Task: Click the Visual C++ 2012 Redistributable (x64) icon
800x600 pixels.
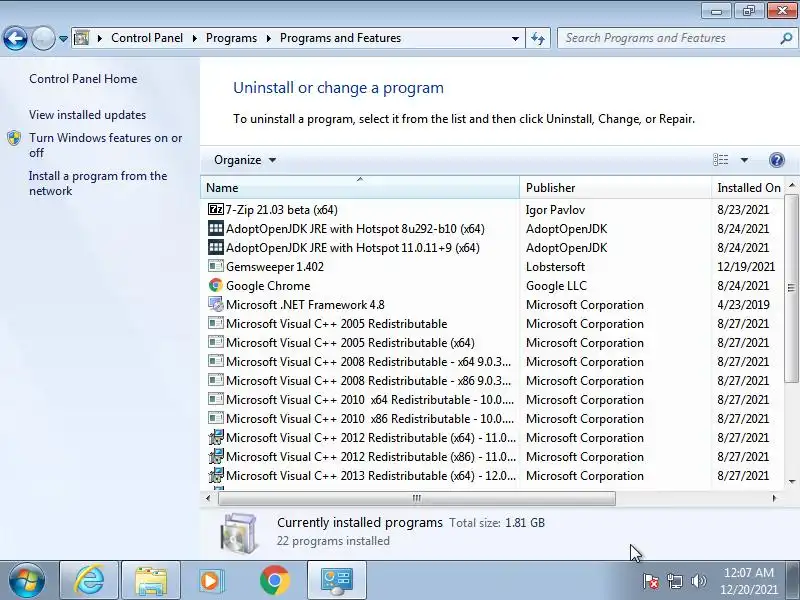Action: point(216,438)
